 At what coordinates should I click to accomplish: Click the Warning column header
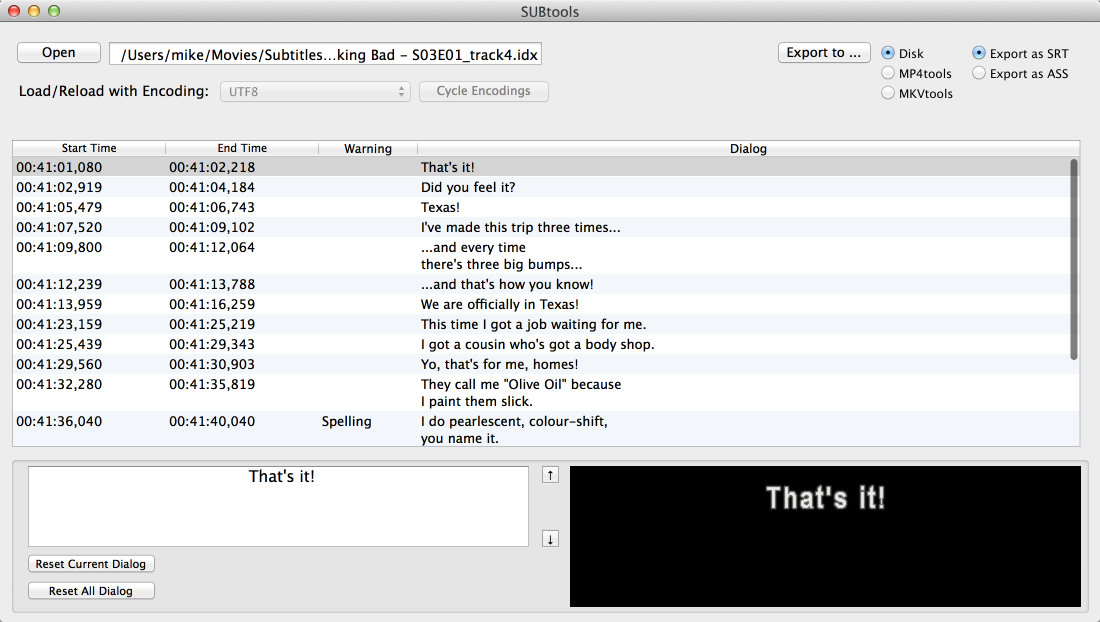367,148
